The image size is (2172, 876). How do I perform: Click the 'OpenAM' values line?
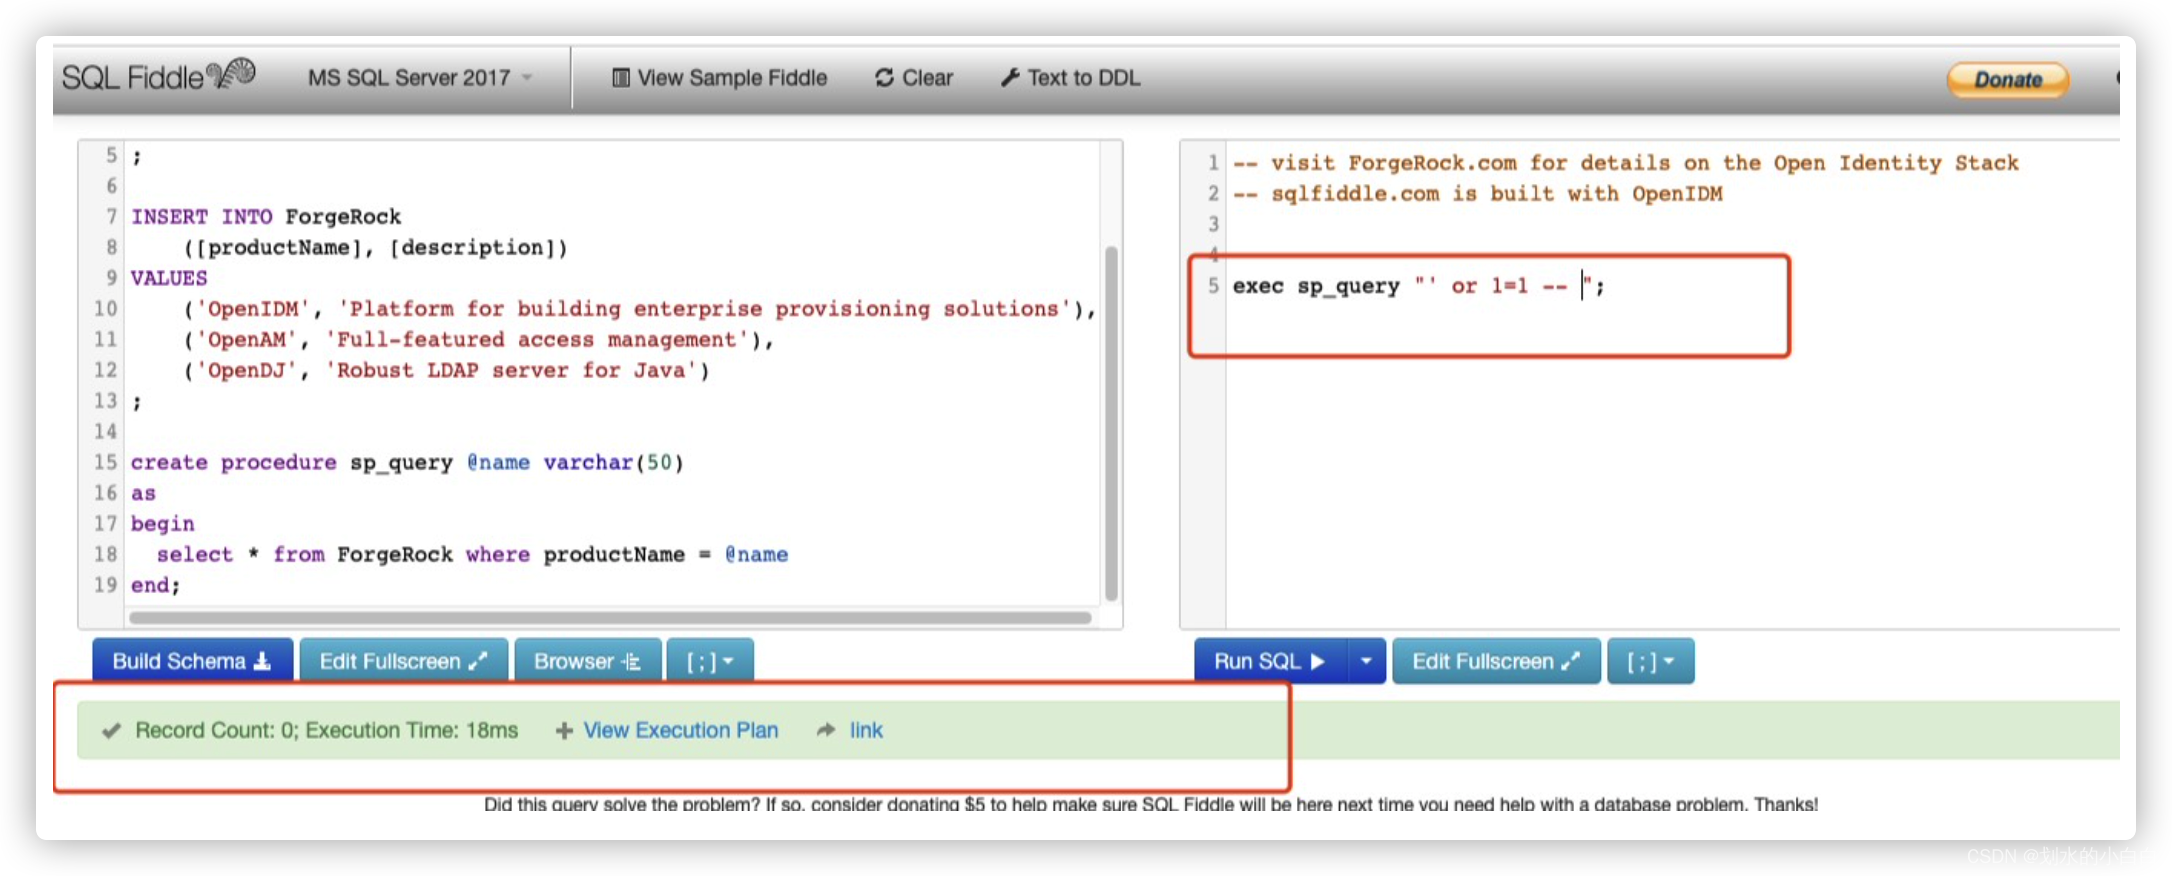click(478, 339)
